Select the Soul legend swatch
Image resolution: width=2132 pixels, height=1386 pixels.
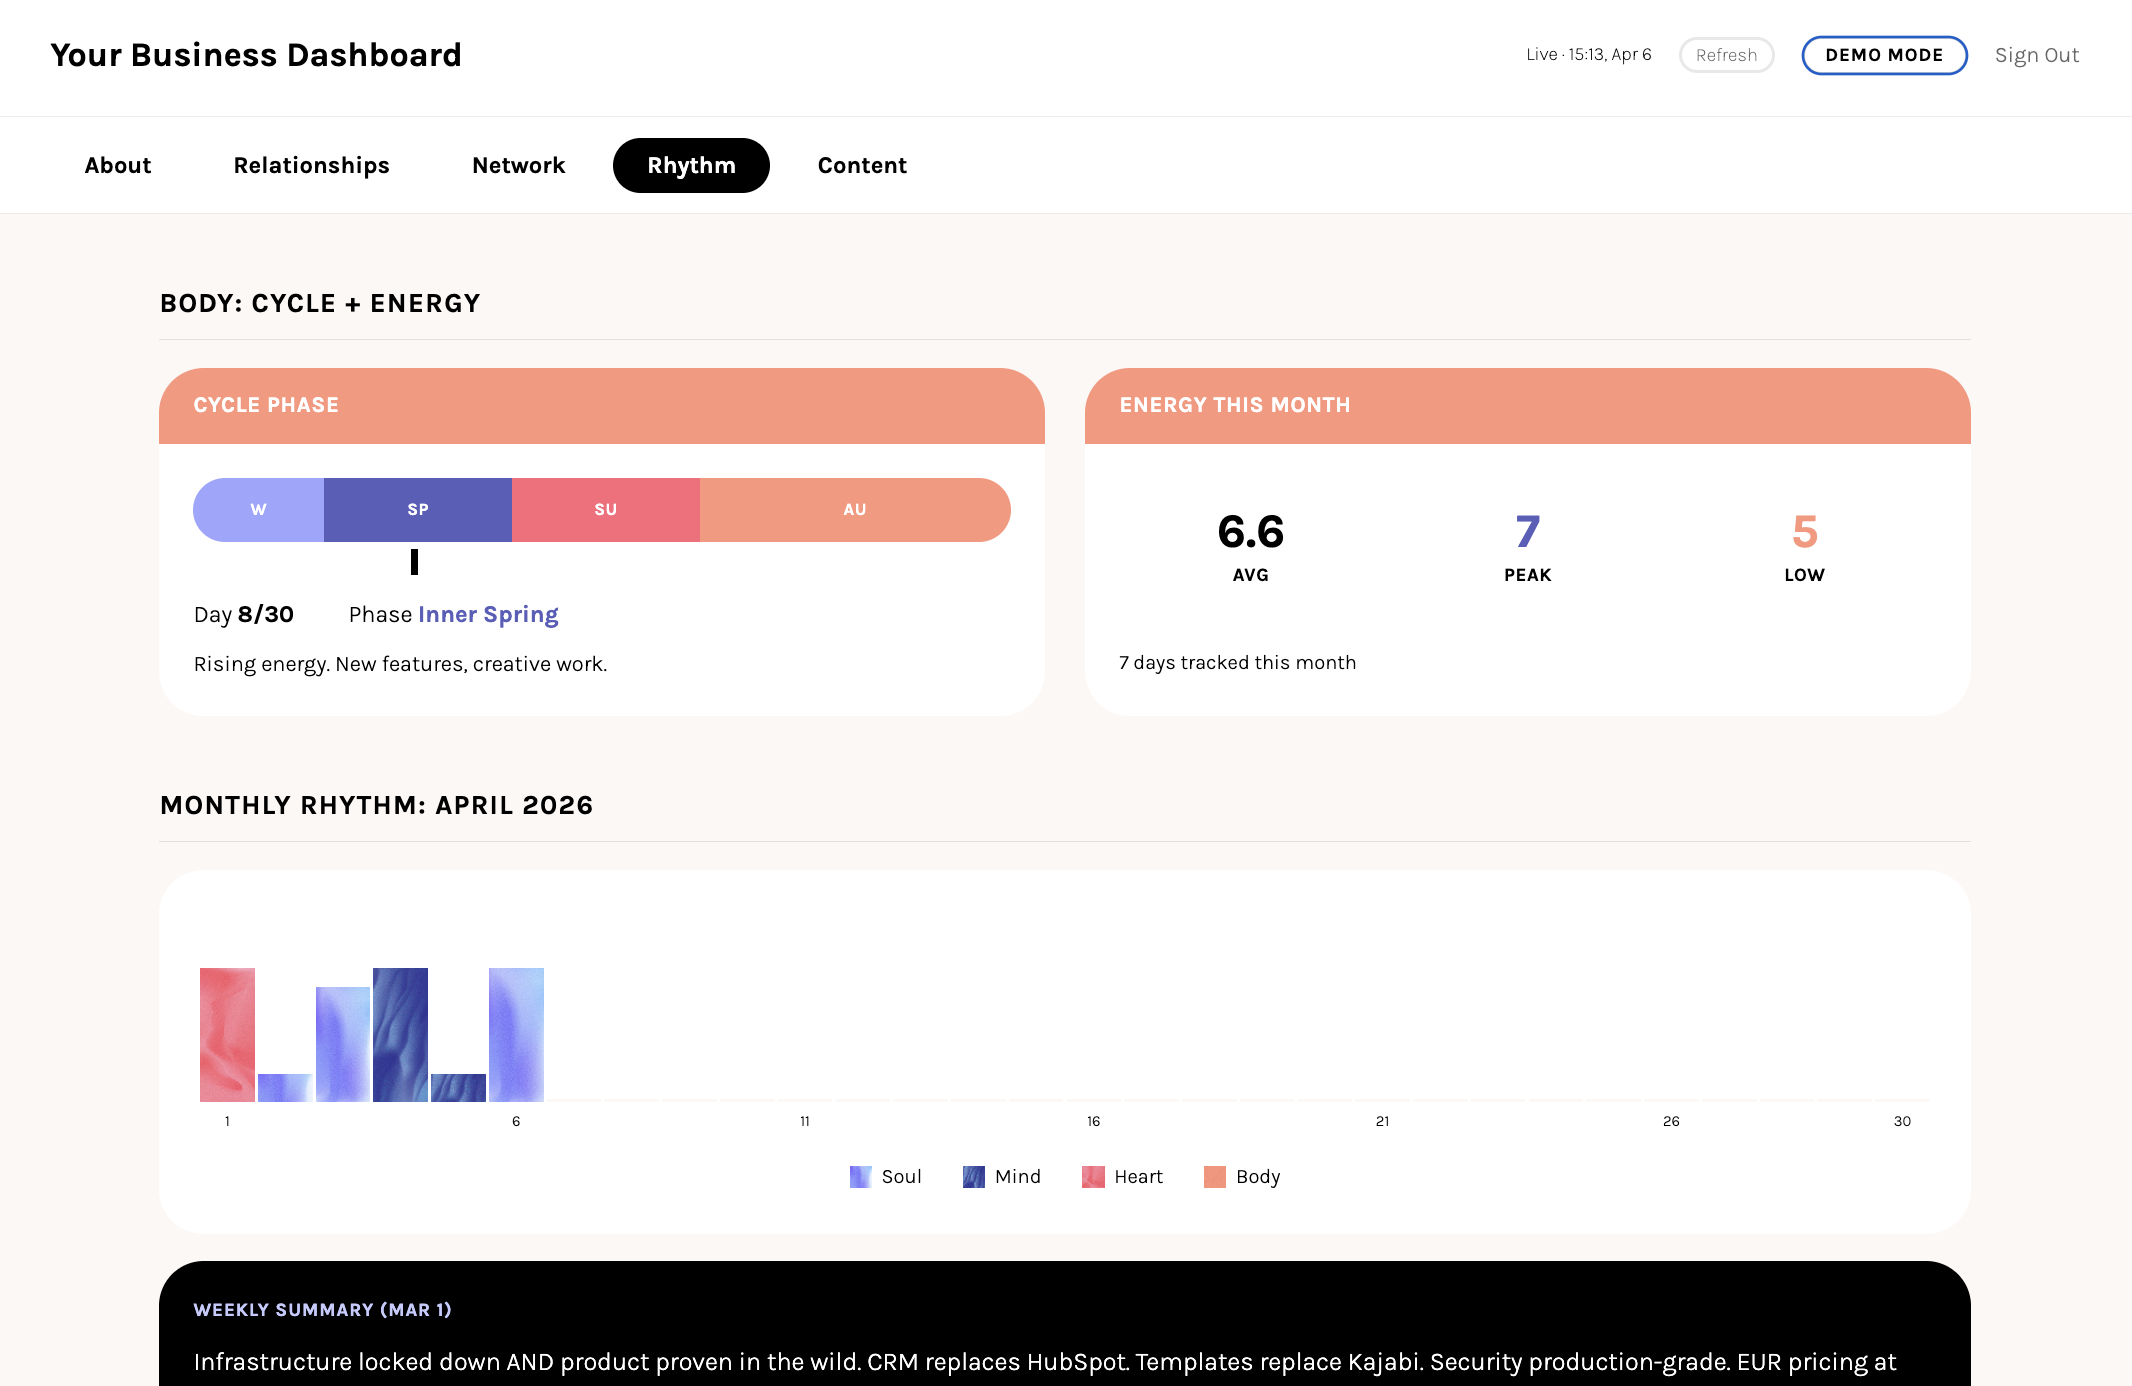[x=859, y=1177]
